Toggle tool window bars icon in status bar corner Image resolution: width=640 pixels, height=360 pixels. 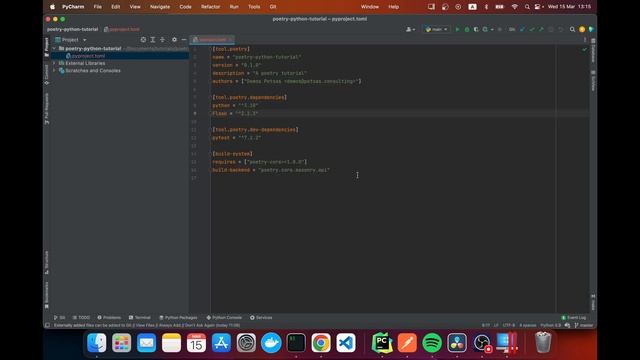[x=47, y=325]
